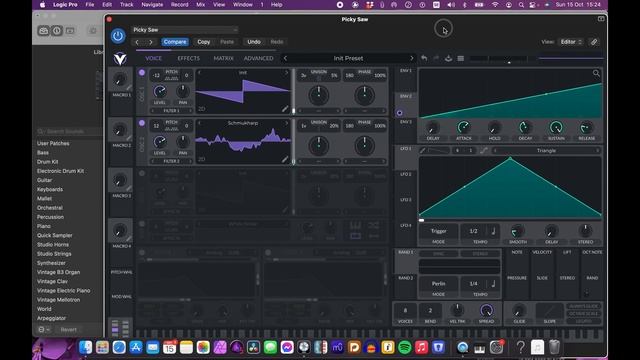Switch to the ADVANCED tab
Screen dimensions: 640x360
point(258,58)
